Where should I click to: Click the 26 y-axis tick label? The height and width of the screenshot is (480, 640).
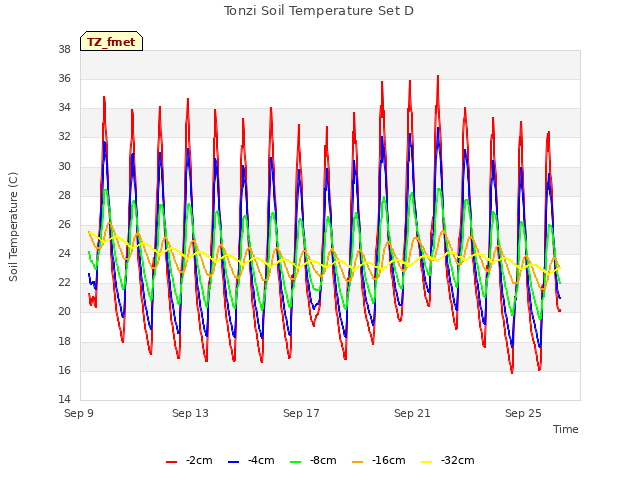pos(64,224)
